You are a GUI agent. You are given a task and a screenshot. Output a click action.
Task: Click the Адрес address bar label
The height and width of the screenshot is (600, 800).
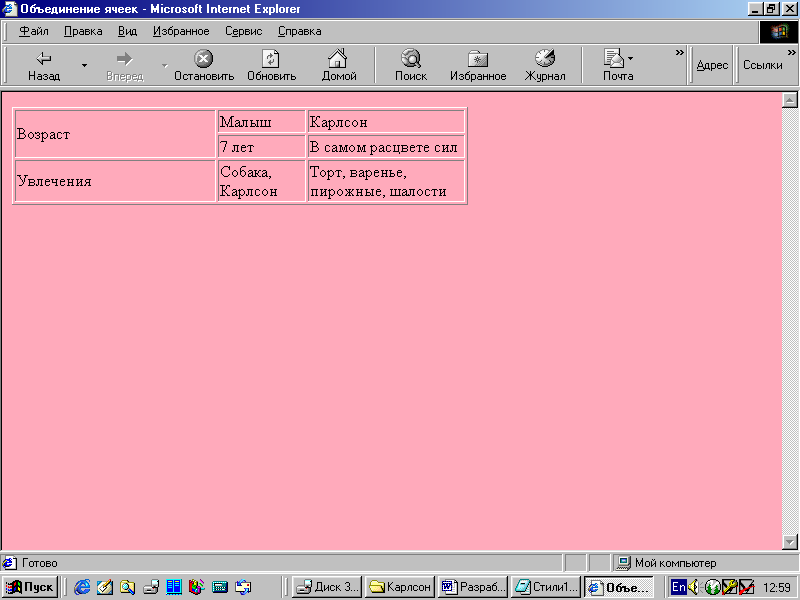(712, 65)
